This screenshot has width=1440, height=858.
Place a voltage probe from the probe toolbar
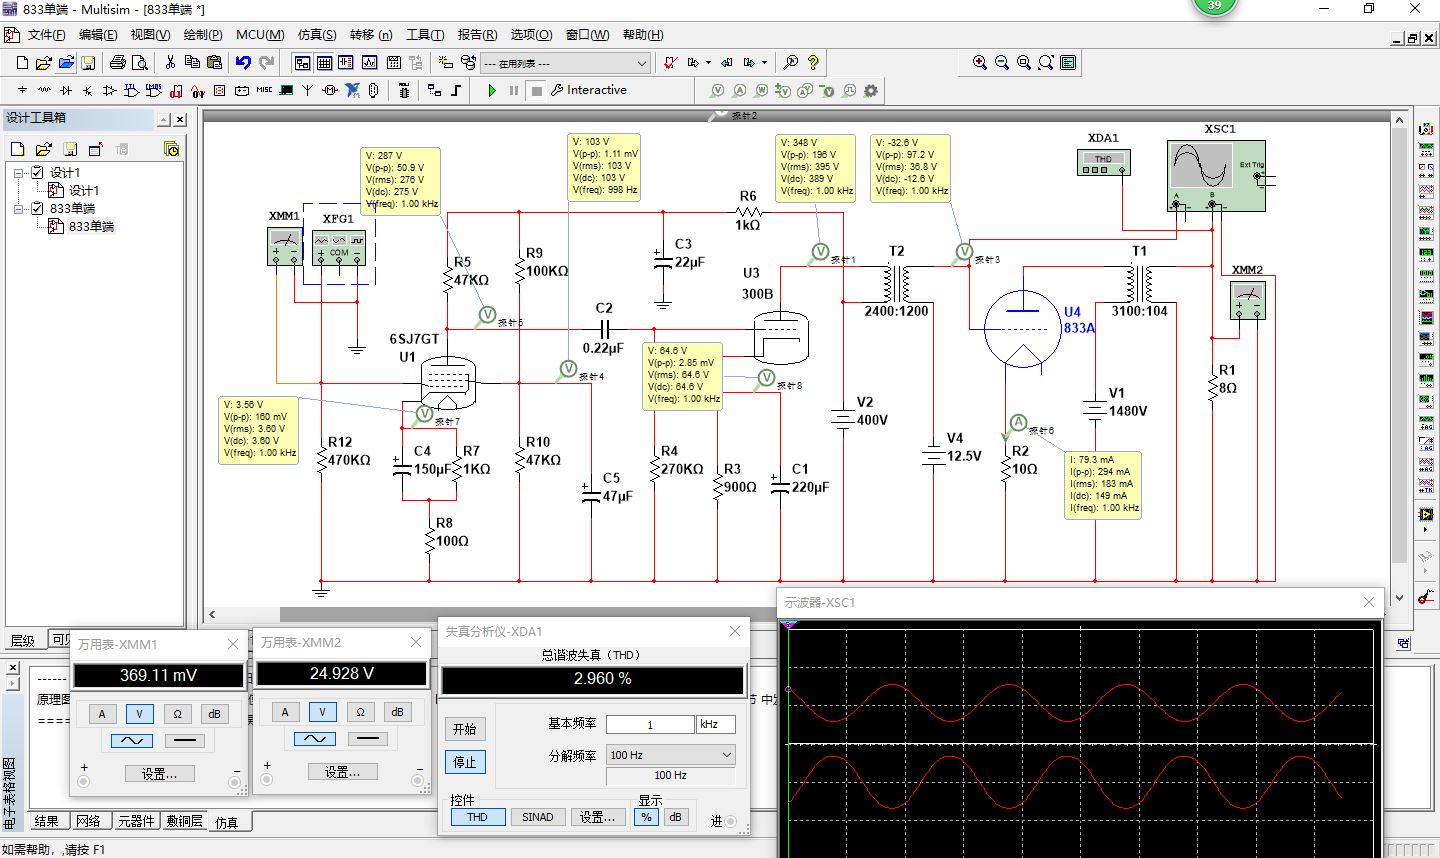(x=717, y=90)
